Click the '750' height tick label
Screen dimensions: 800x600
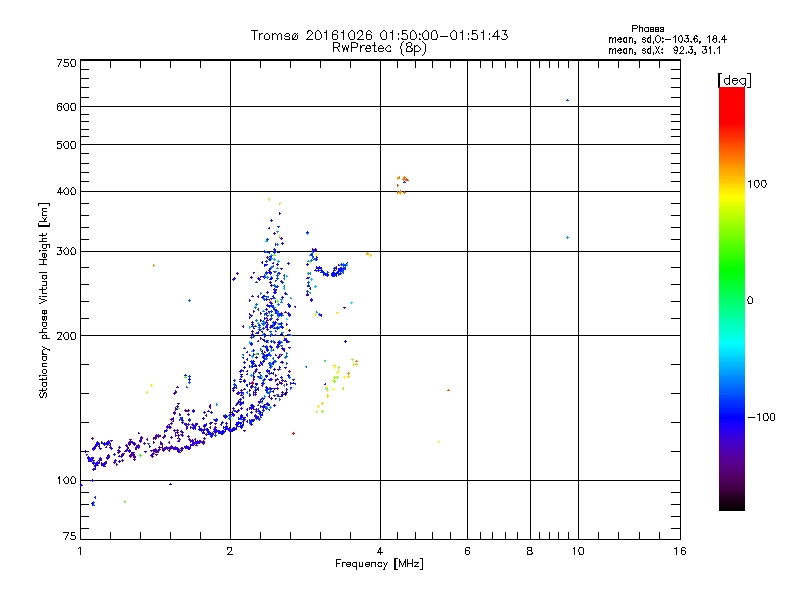pyautogui.click(x=66, y=63)
